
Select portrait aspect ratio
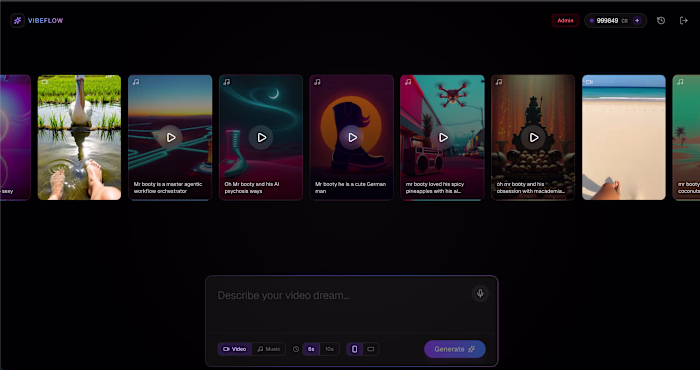tap(354, 349)
